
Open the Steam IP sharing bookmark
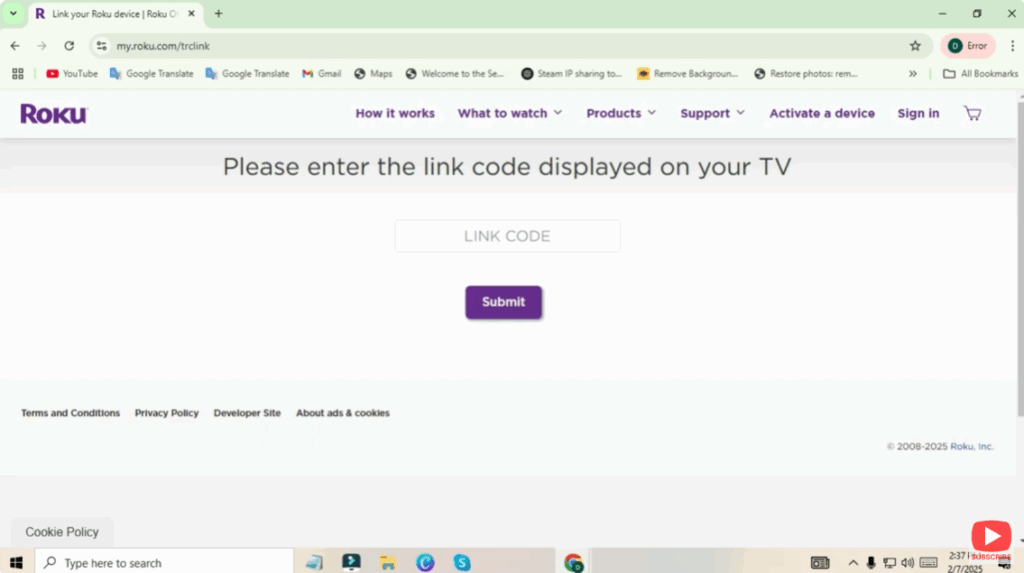tap(571, 74)
